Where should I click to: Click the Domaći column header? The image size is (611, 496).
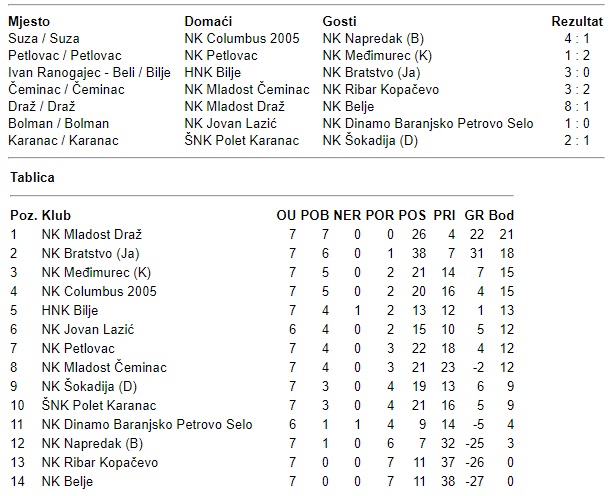(208, 21)
